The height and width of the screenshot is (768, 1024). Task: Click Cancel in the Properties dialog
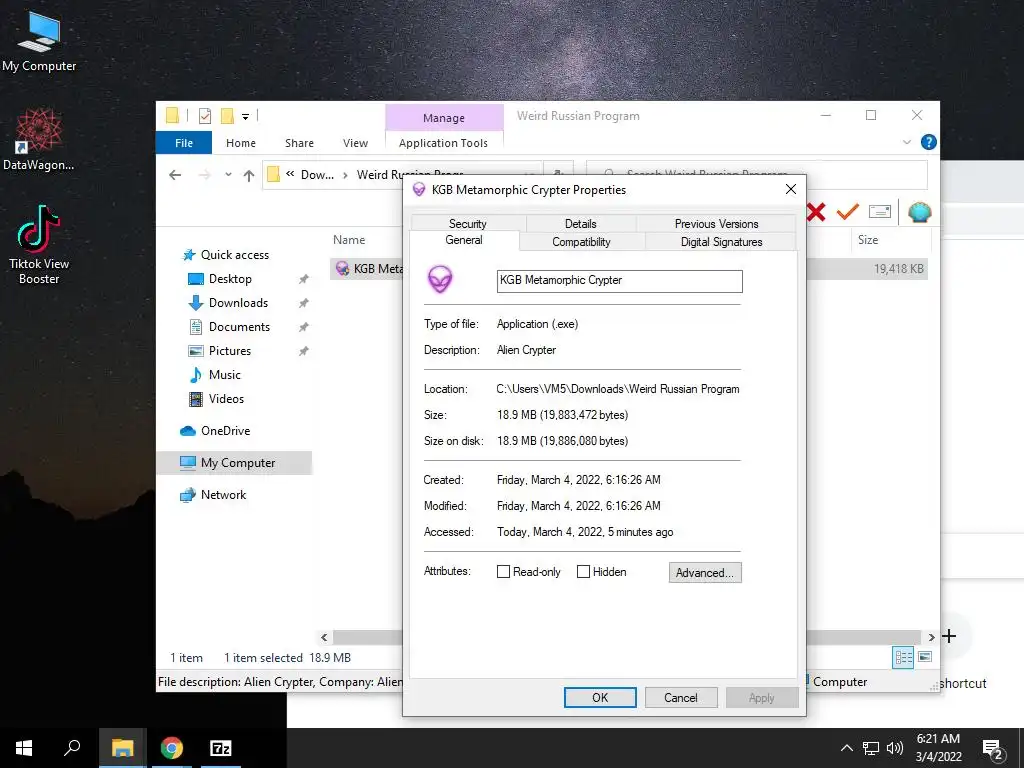pyautogui.click(x=680, y=697)
